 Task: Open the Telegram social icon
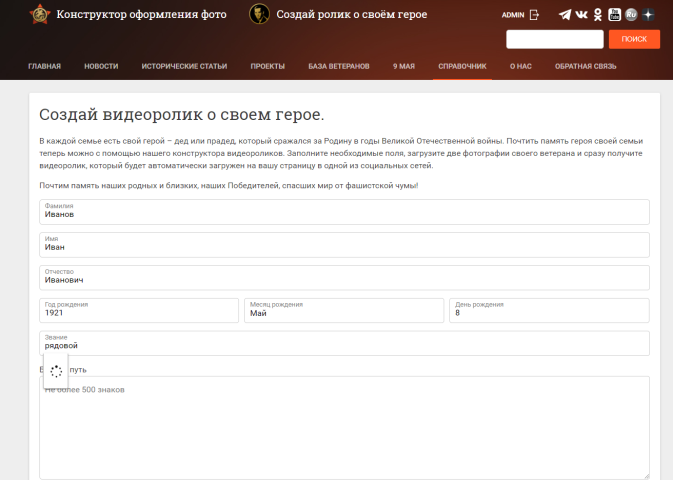[x=565, y=15]
